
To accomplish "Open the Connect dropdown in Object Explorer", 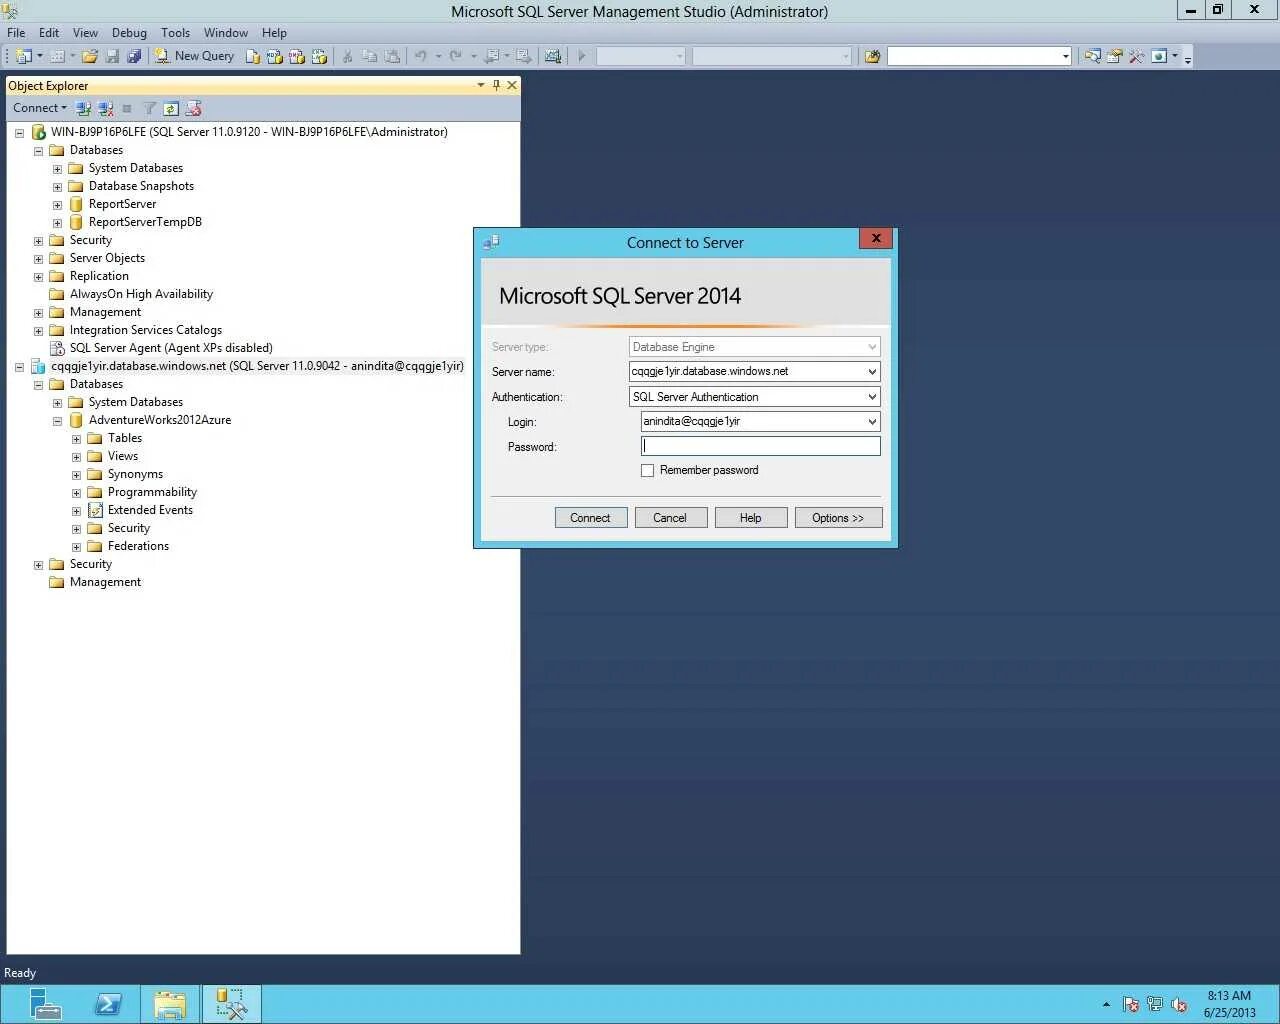I will 40,108.
